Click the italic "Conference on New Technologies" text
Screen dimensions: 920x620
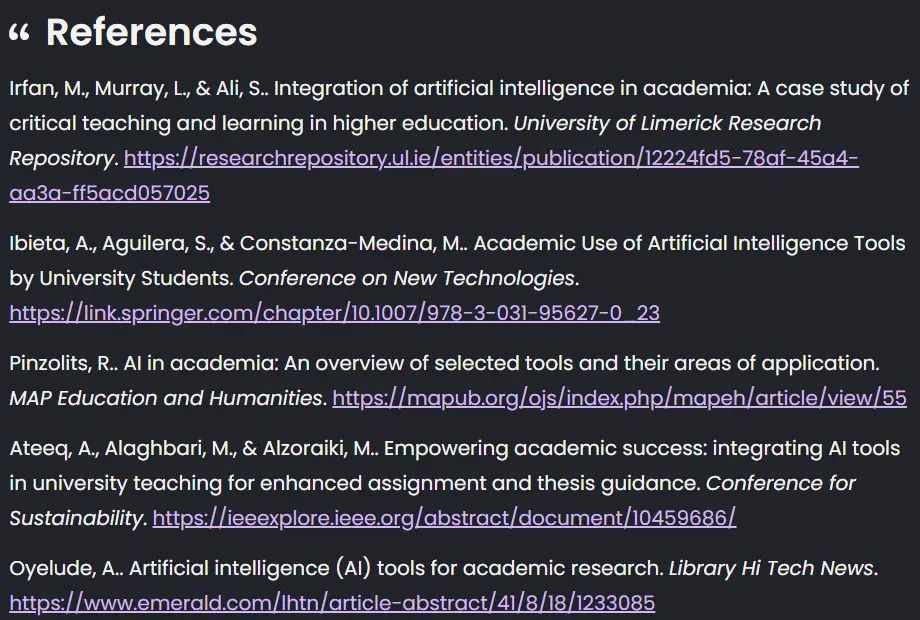coord(407,278)
